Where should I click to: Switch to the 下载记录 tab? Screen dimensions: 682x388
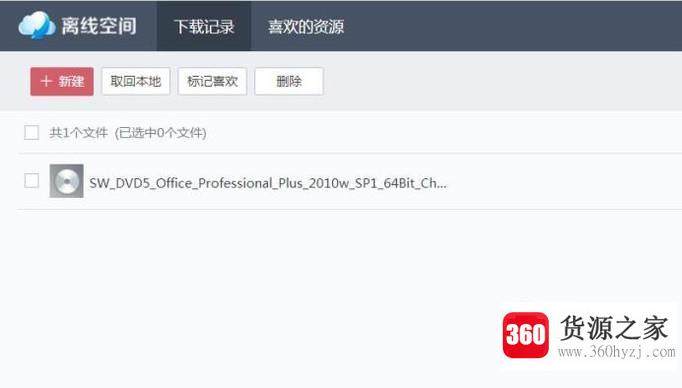[204, 26]
